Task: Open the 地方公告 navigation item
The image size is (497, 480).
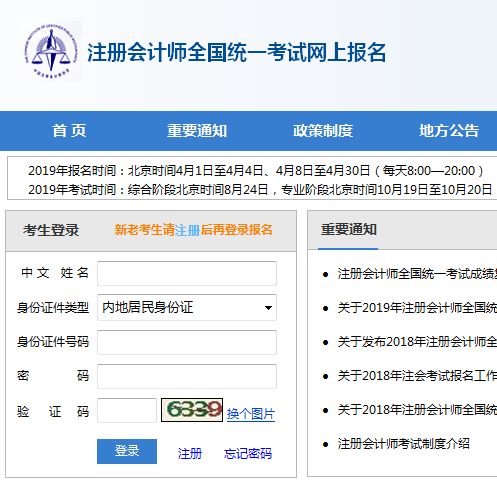Action: 449,131
